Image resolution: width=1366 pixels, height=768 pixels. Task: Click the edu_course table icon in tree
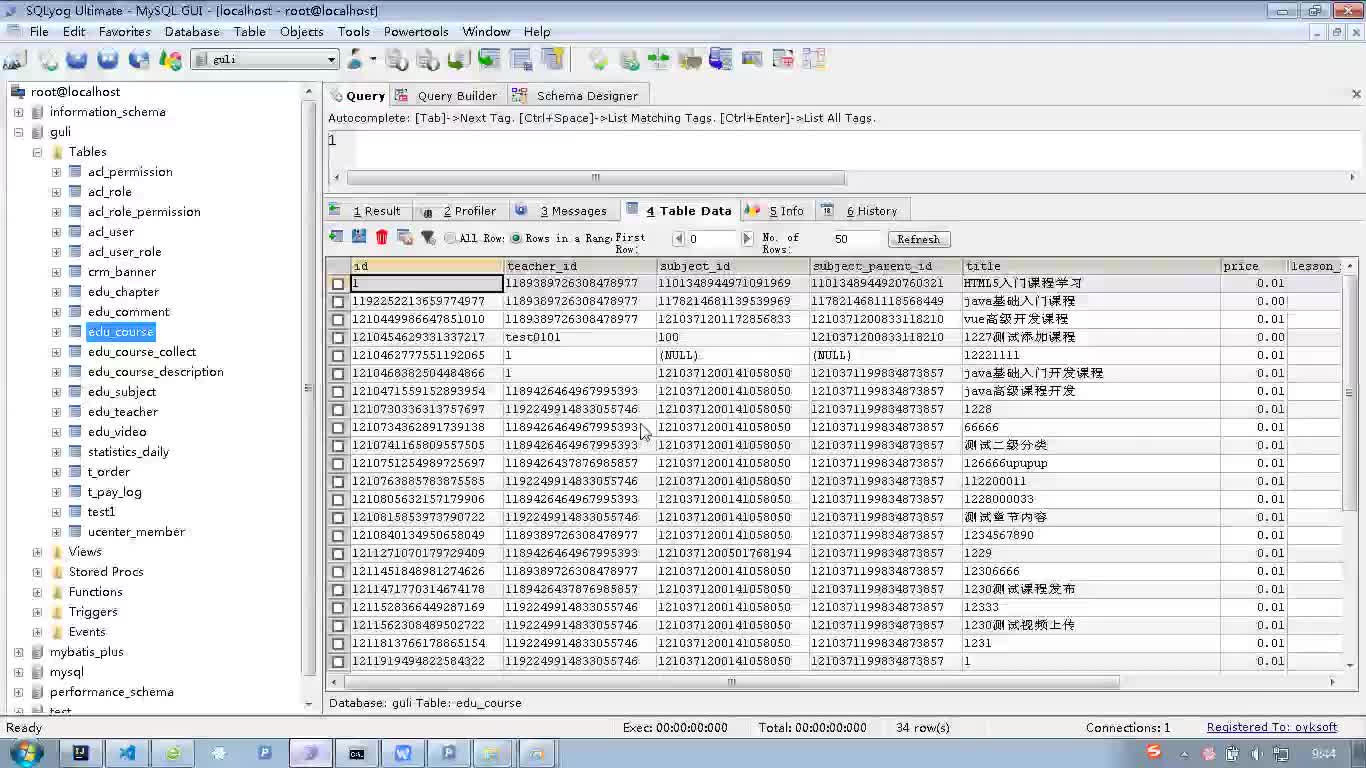click(x=75, y=332)
